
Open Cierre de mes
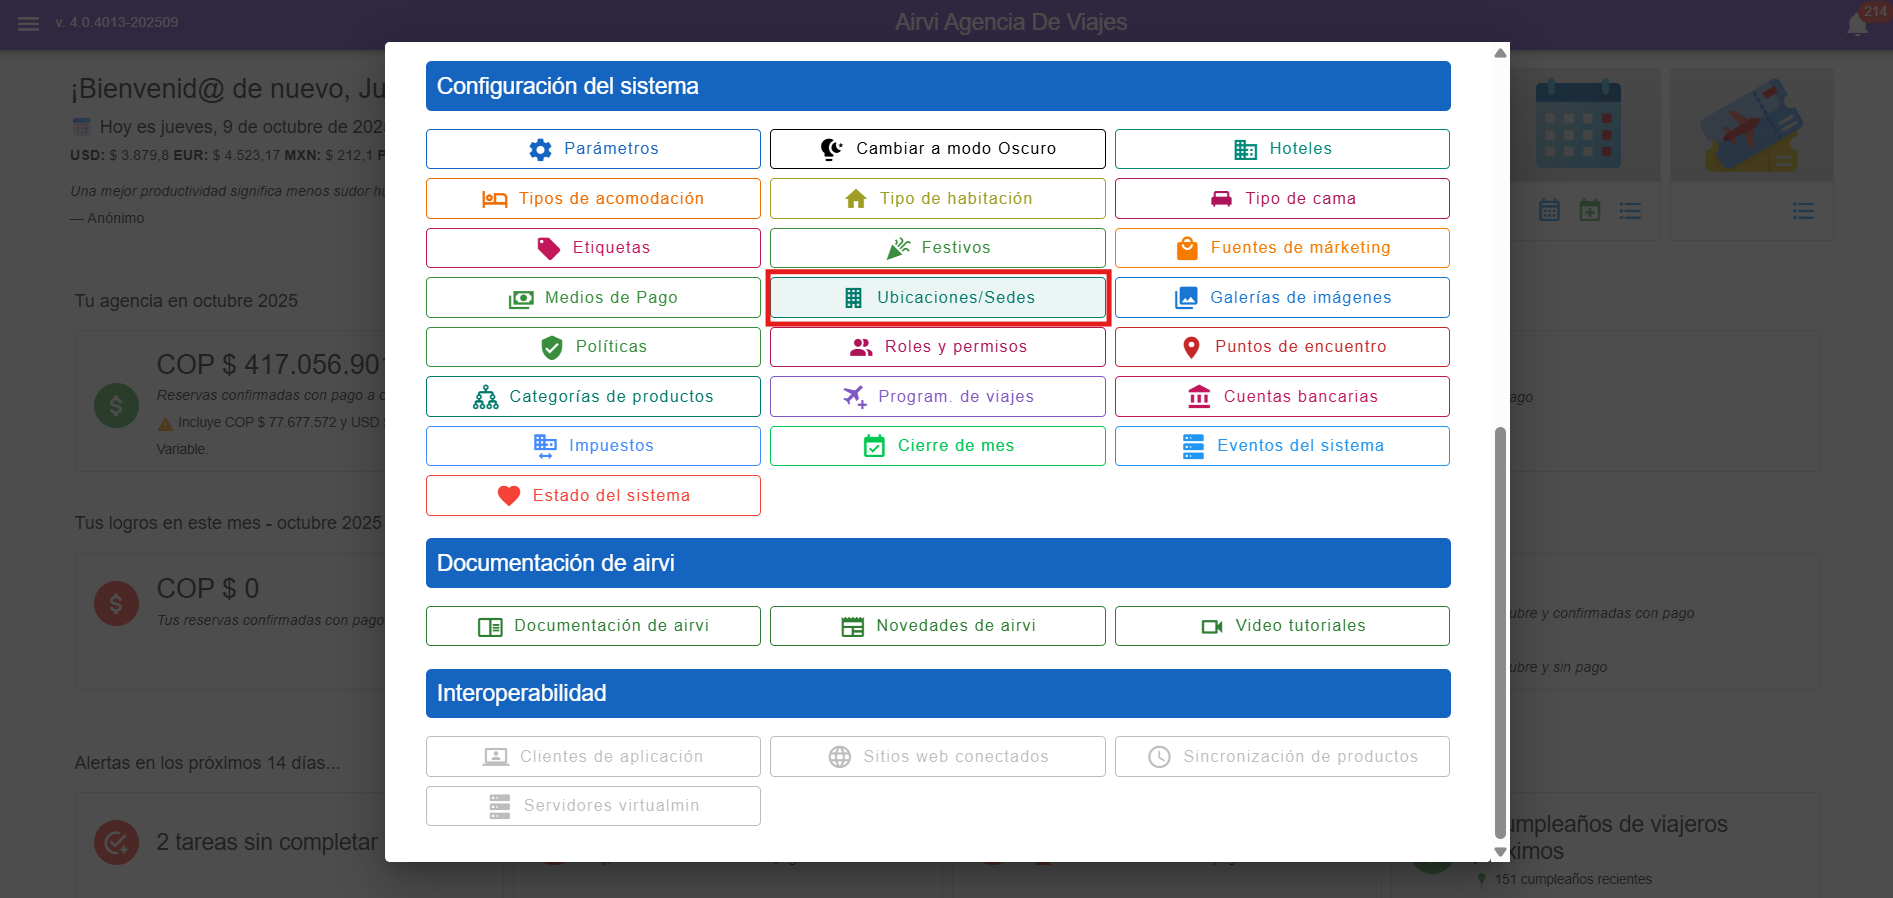(937, 446)
